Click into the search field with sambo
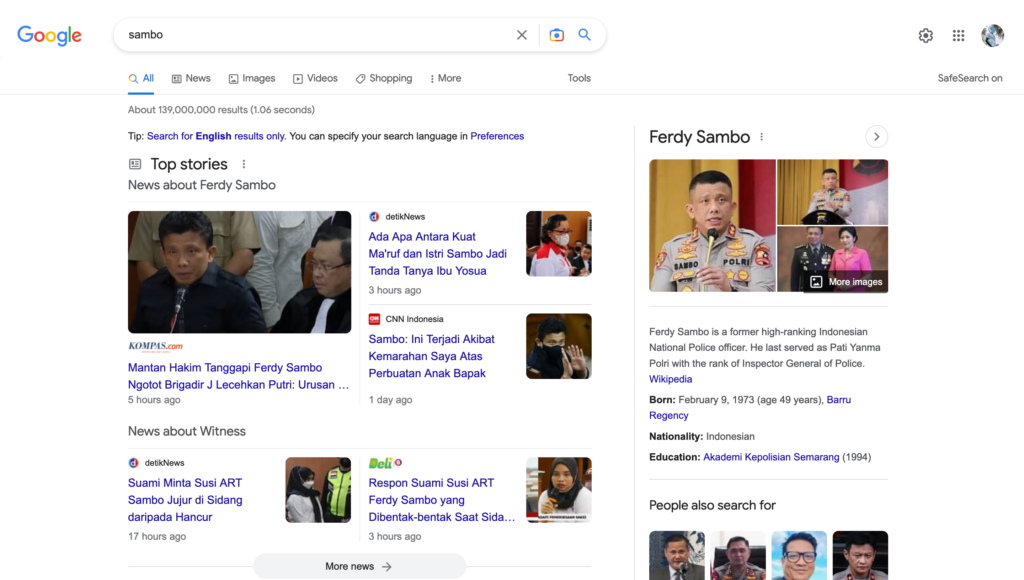This screenshot has width=1024, height=580. coord(310,35)
